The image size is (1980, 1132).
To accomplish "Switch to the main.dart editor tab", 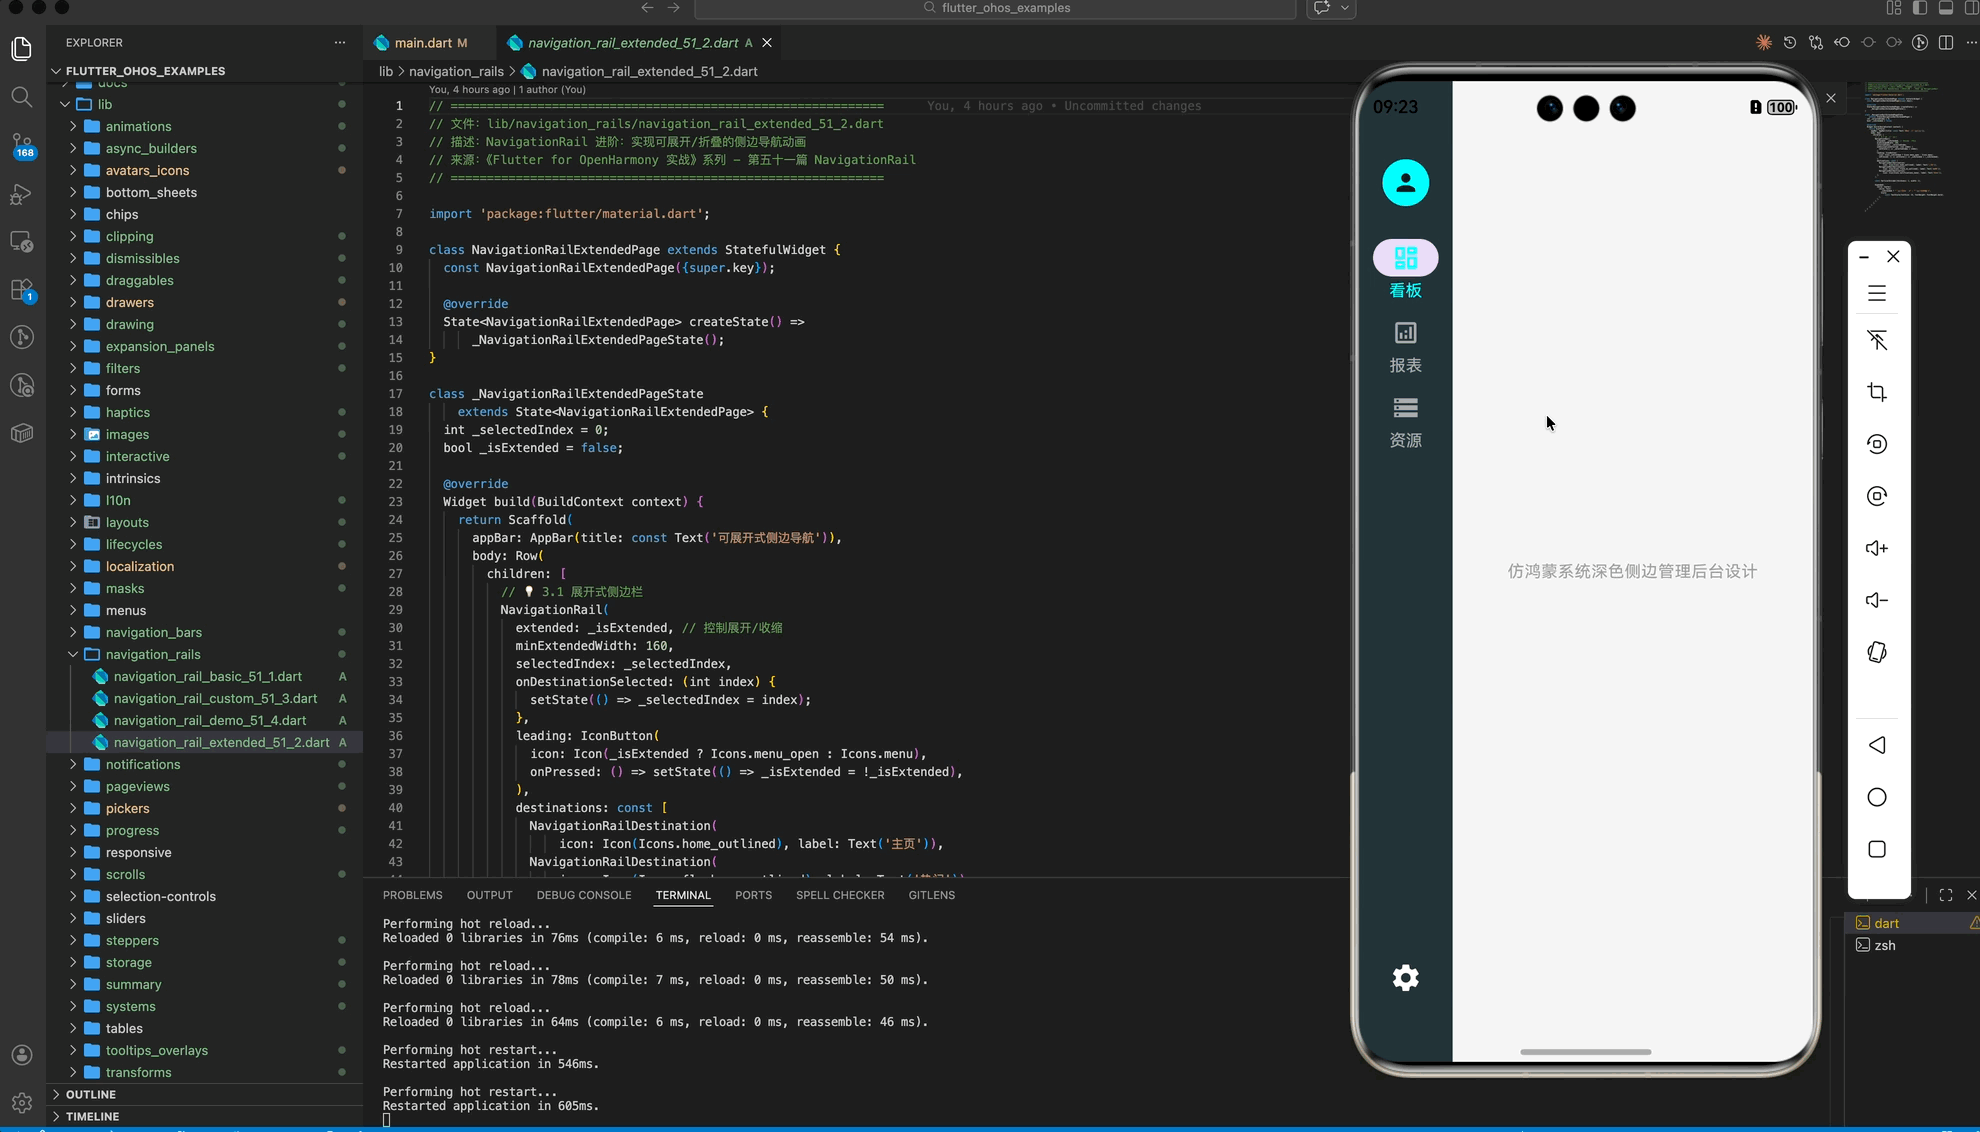I will point(422,43).
